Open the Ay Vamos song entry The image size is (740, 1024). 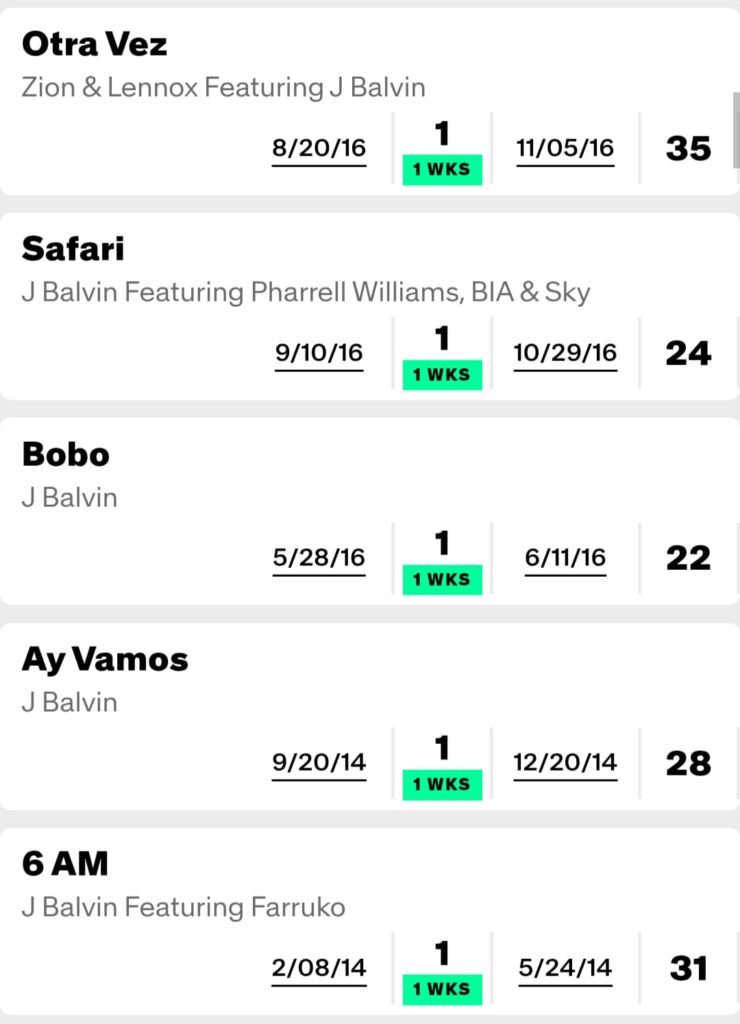[x=105, y=659]
